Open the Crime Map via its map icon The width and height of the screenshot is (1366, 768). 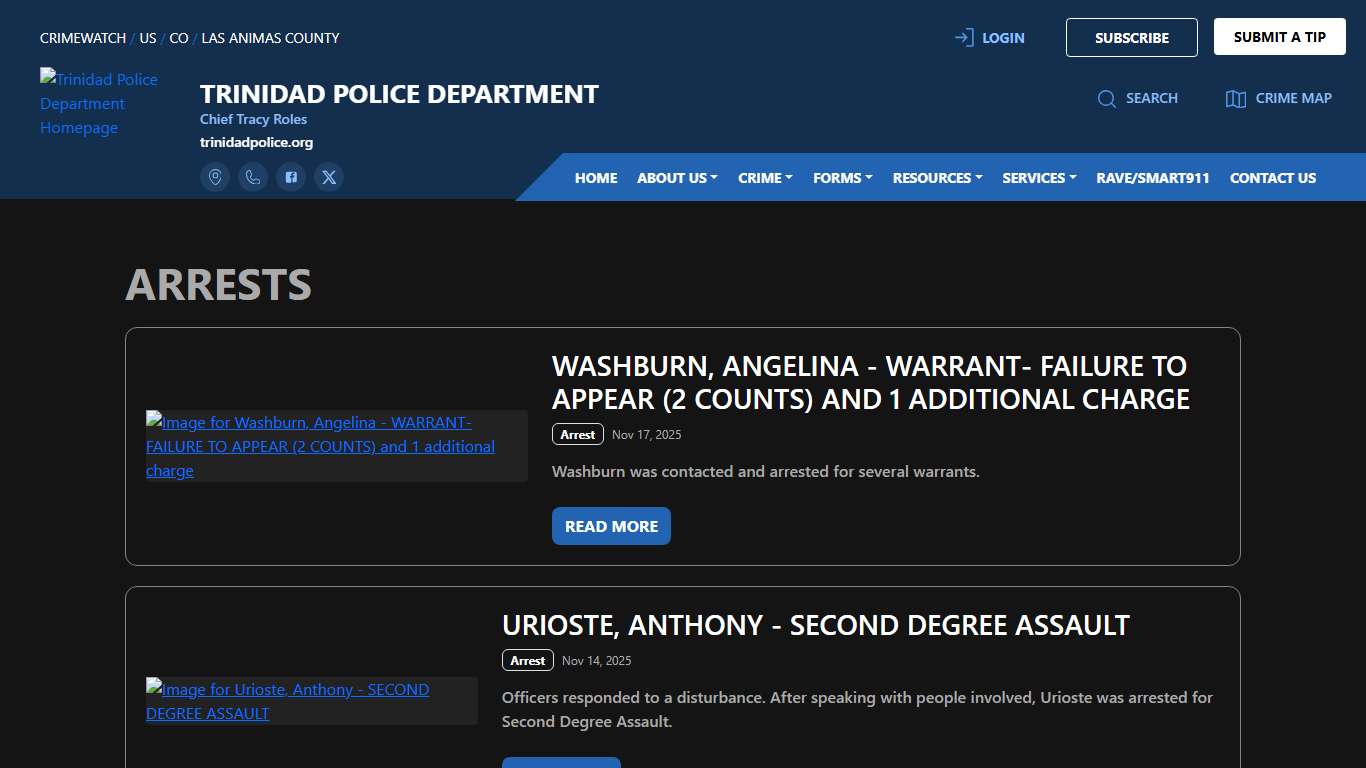tap(1236, 98)
